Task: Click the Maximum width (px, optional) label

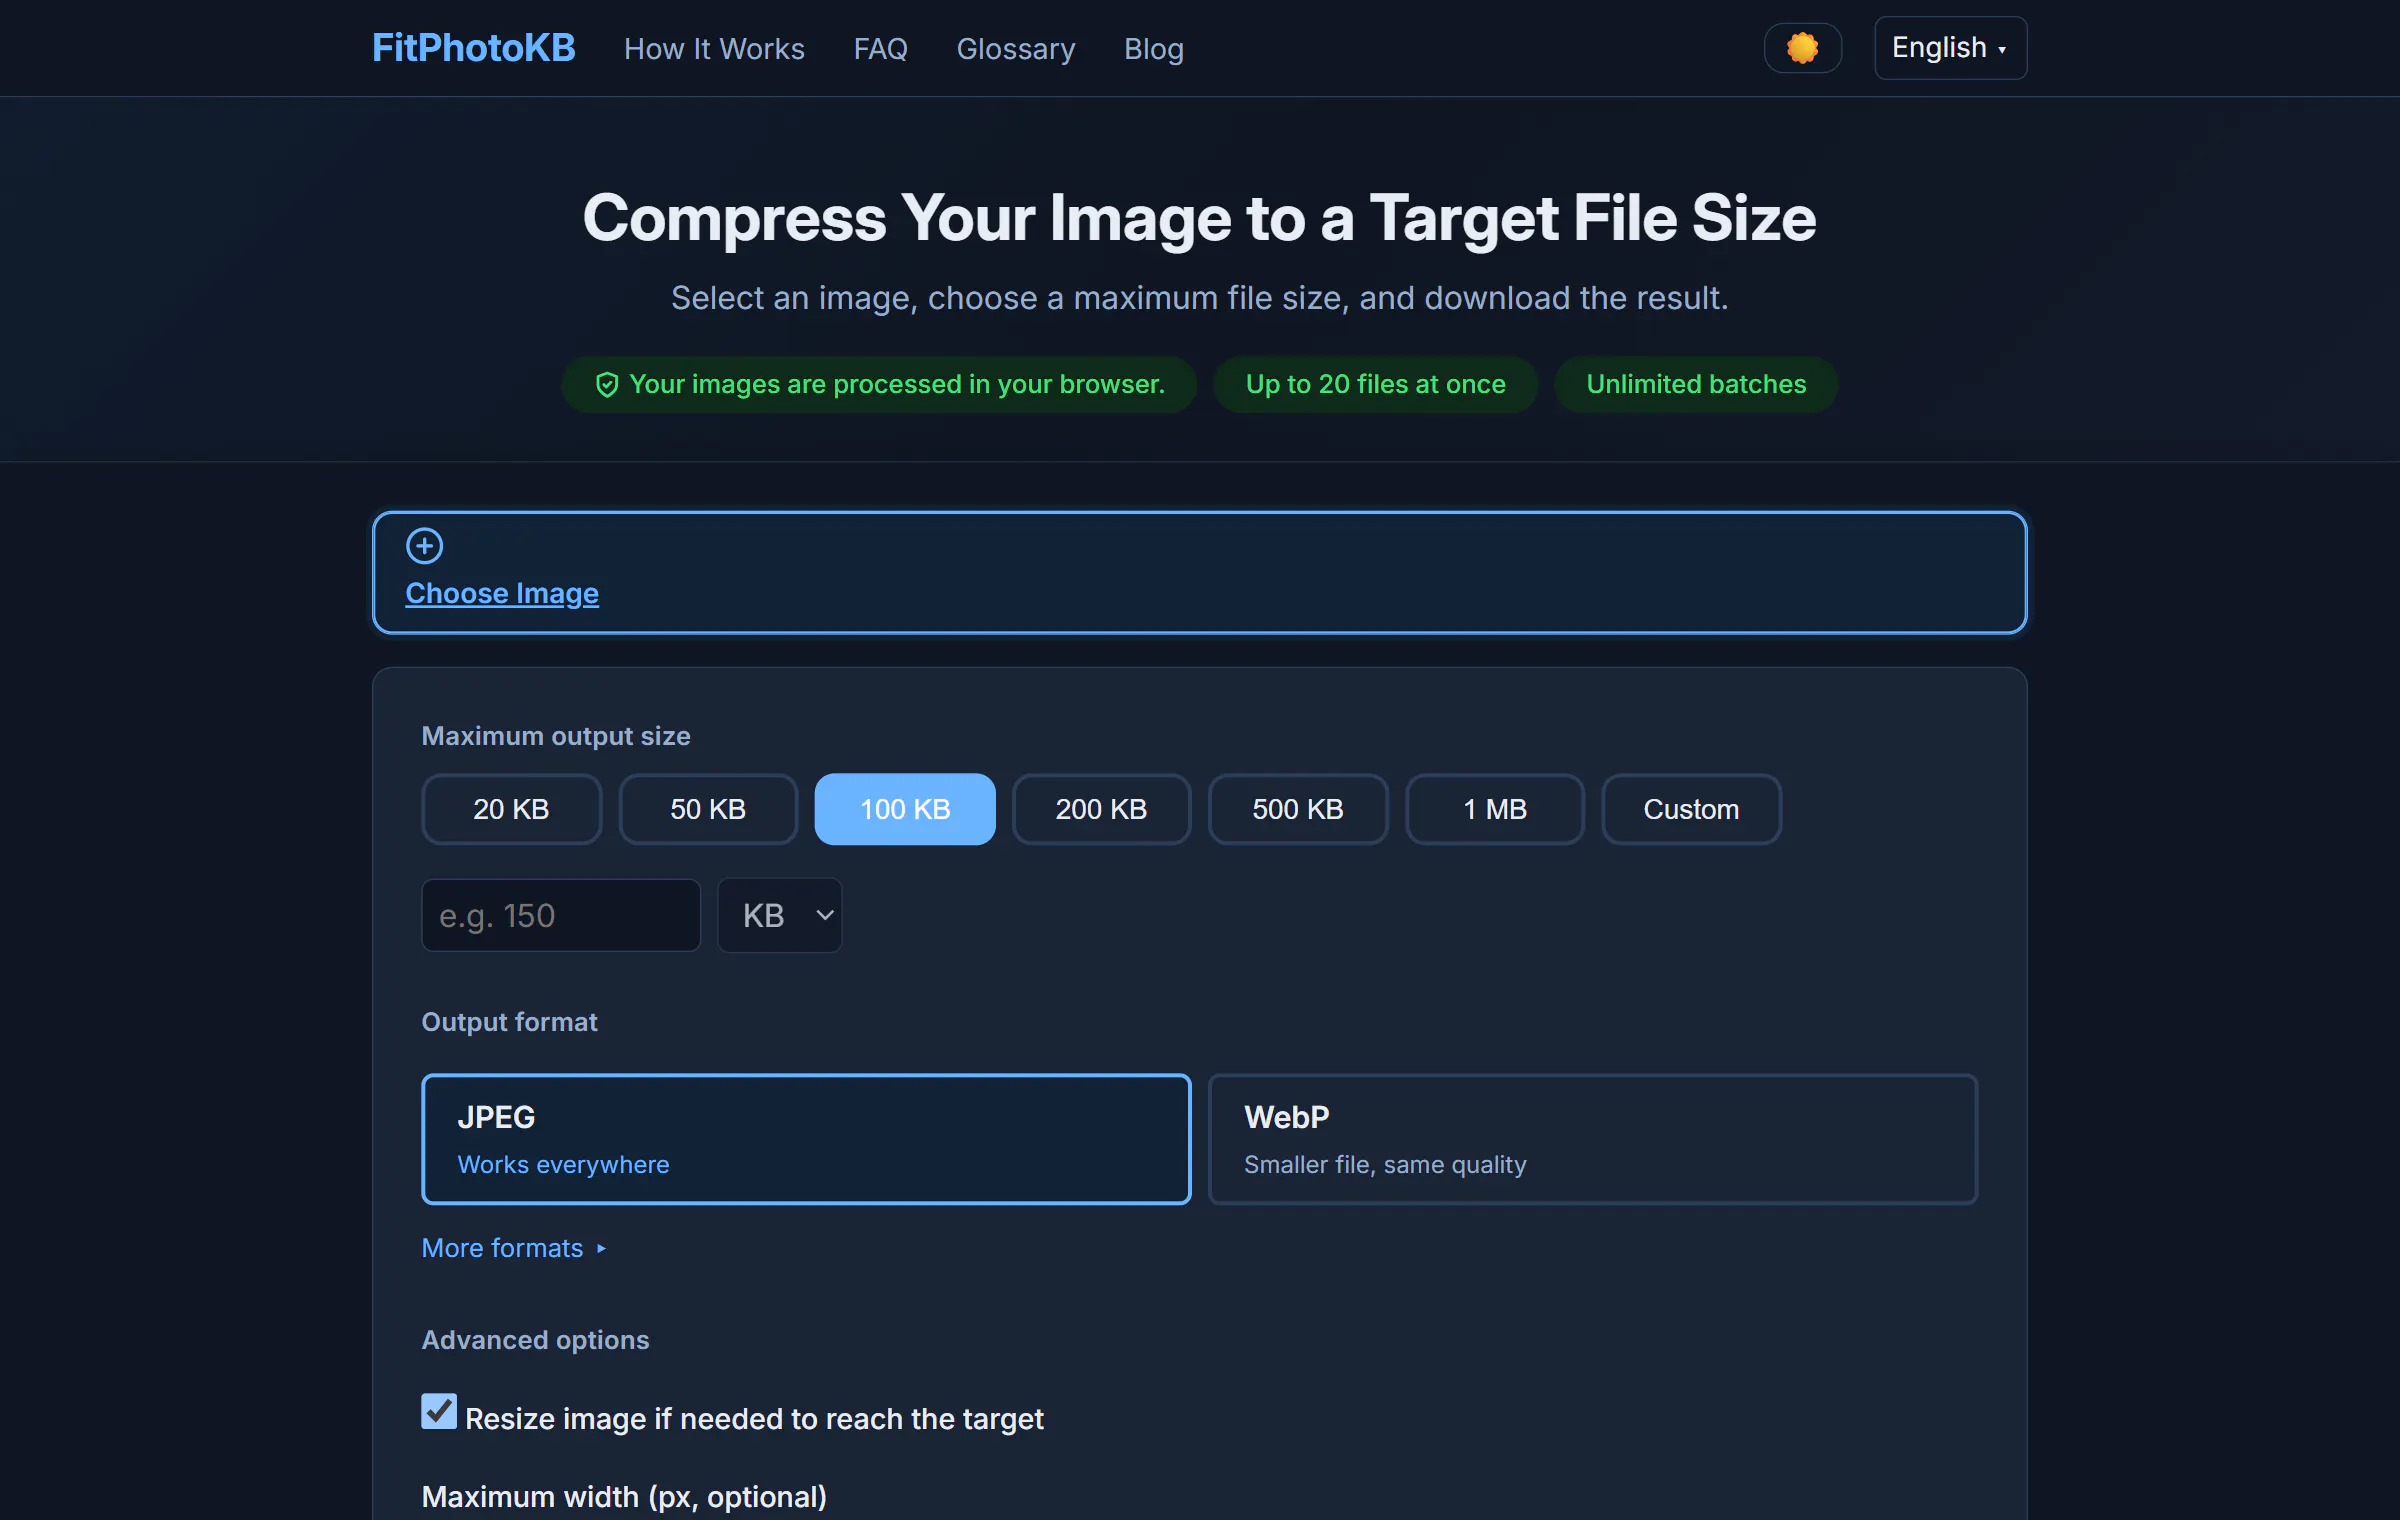Action: click(624, 1497)
